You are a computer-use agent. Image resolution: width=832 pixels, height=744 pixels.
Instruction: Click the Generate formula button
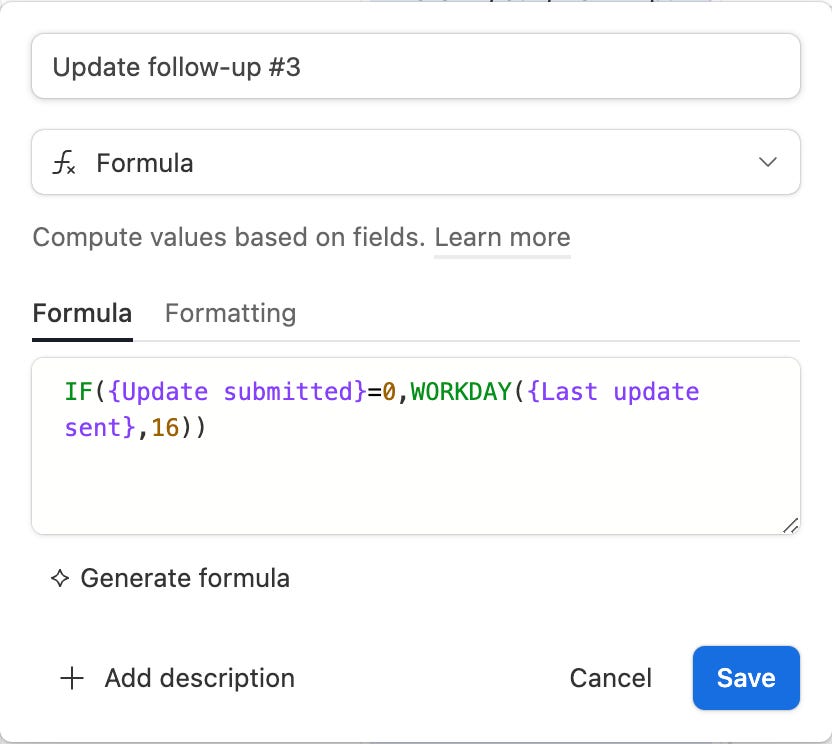(184, 578)
